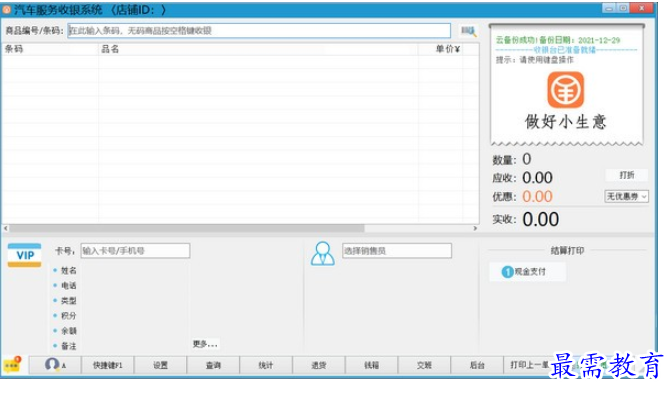Click the application icon in title bar
Viewport: 672px width, 397px height.
6,9
